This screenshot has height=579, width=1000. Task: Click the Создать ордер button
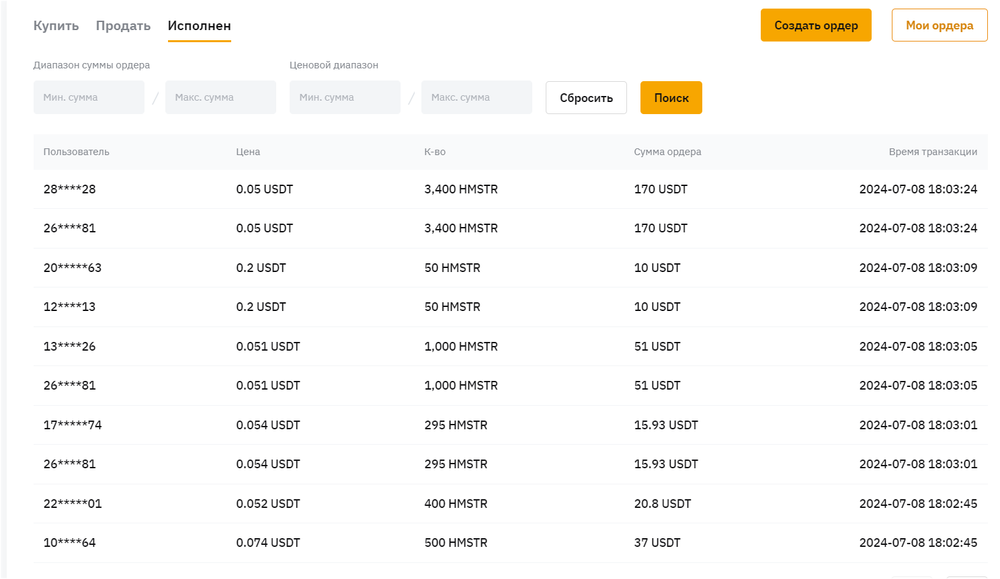[816, 26]
